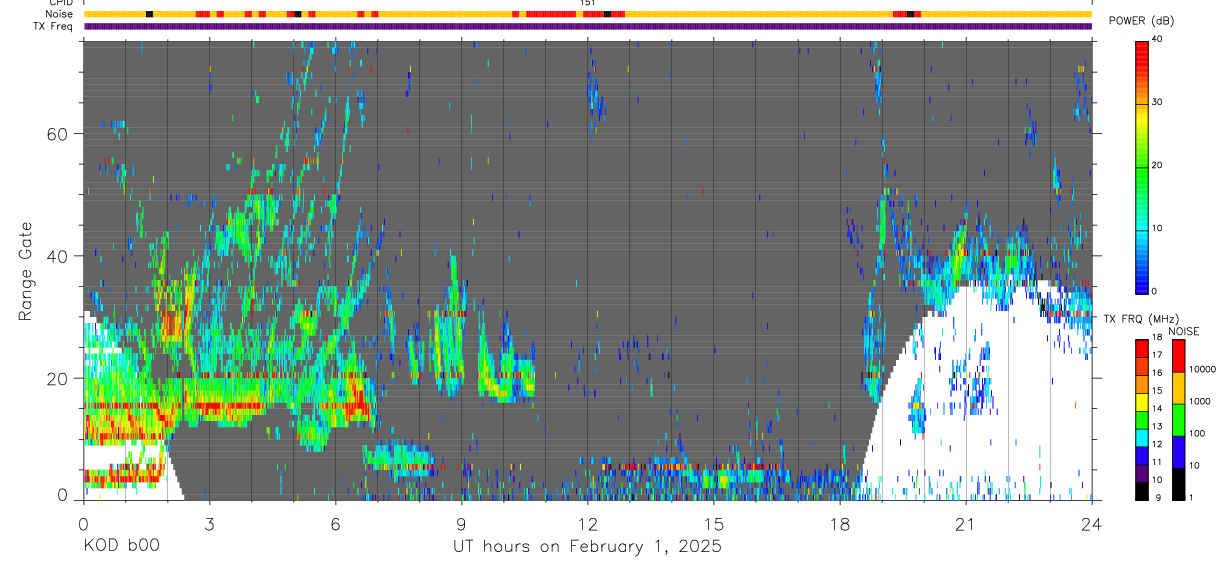Click the red top swatch in the NOISE legend

coord(1179,356)
